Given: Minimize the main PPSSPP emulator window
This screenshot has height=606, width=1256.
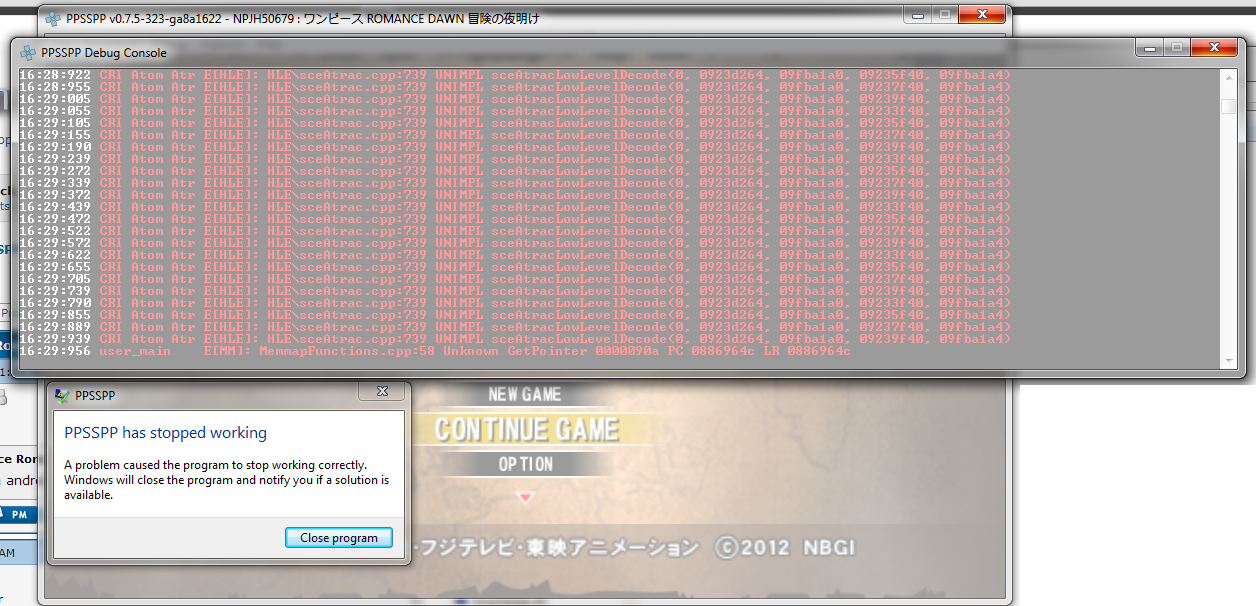Looking at the screenshot, I should [918, 14].
